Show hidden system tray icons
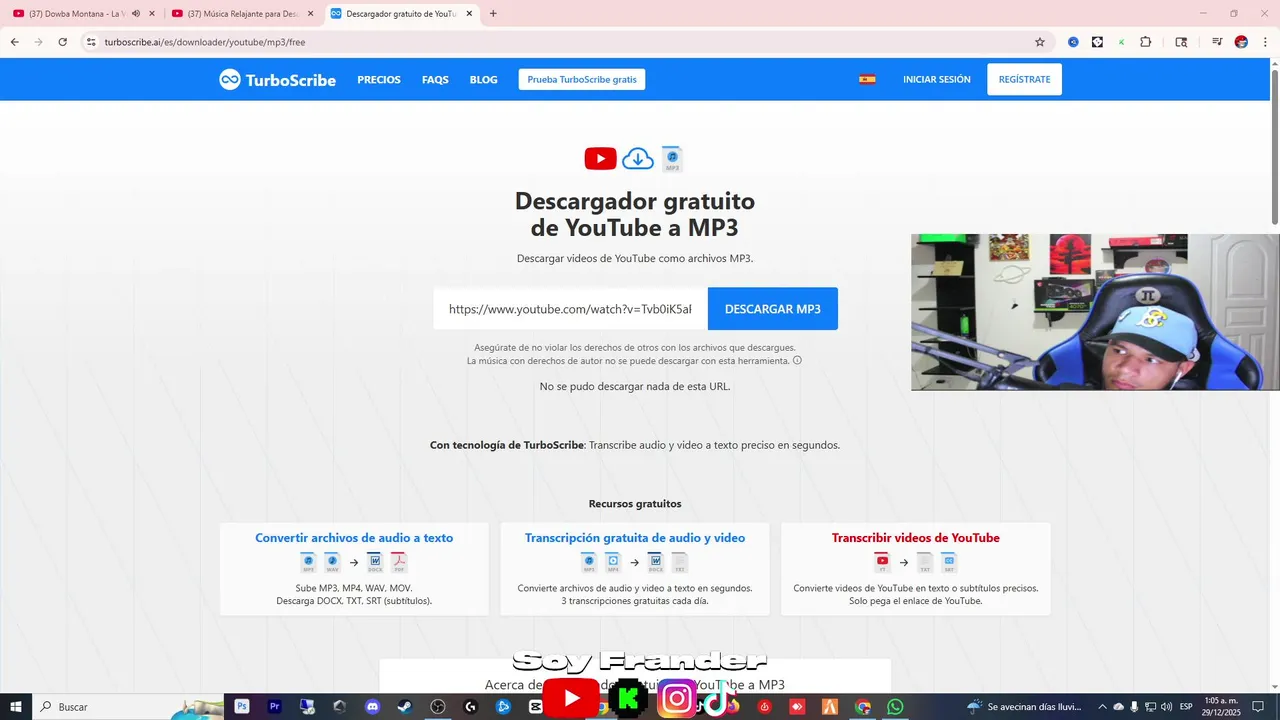1280x720 pixels. coord(1103,706)
